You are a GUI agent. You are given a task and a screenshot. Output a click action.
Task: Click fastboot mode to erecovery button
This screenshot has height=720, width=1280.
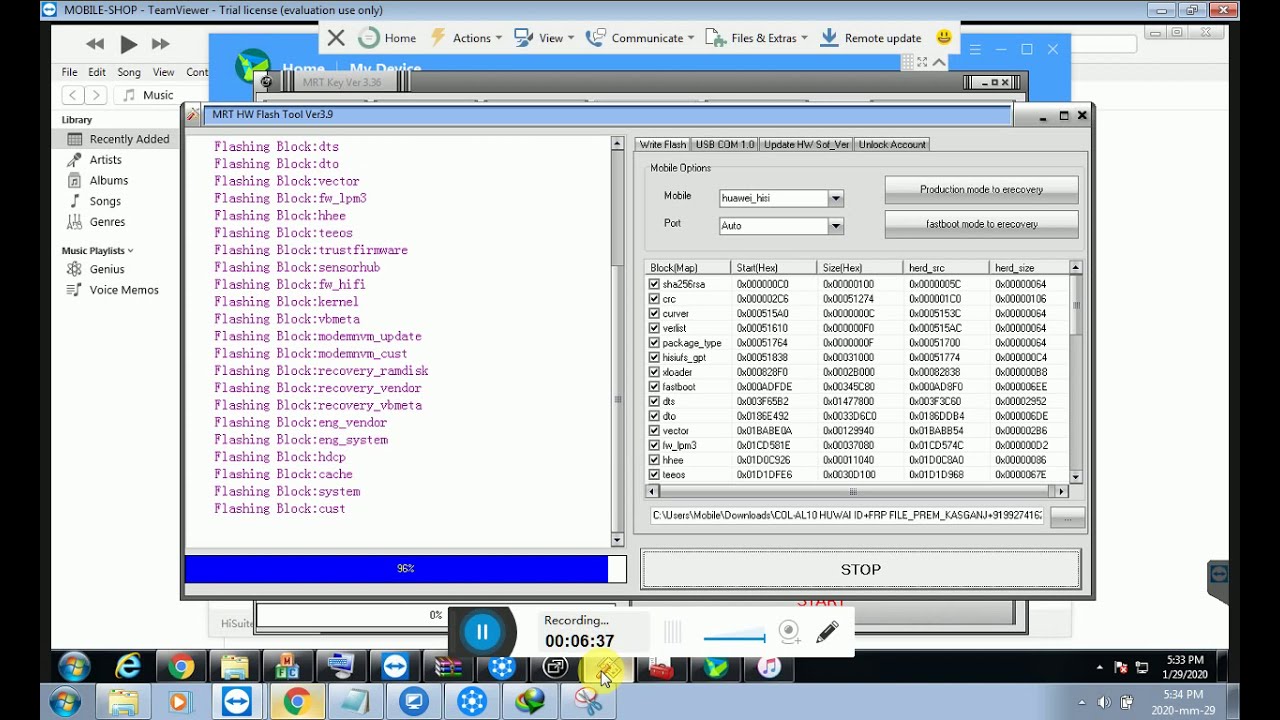[x=981, y=224]
